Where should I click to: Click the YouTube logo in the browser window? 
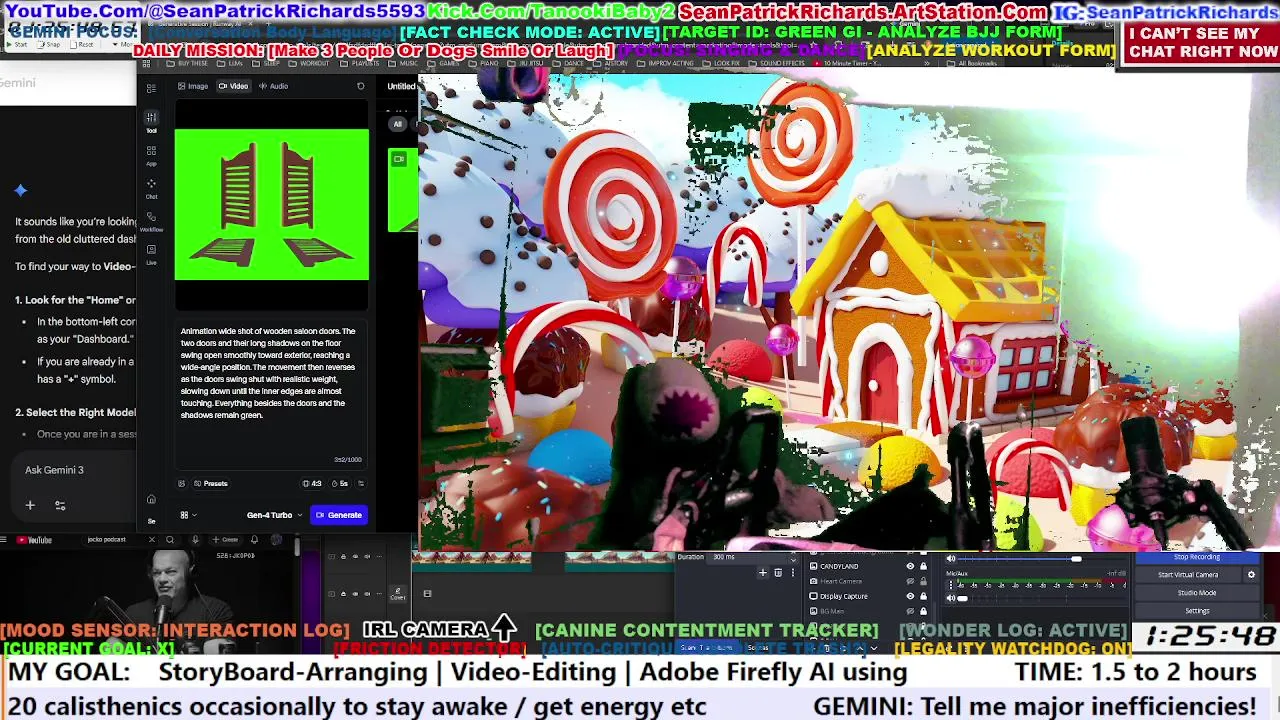coord(34,540)
